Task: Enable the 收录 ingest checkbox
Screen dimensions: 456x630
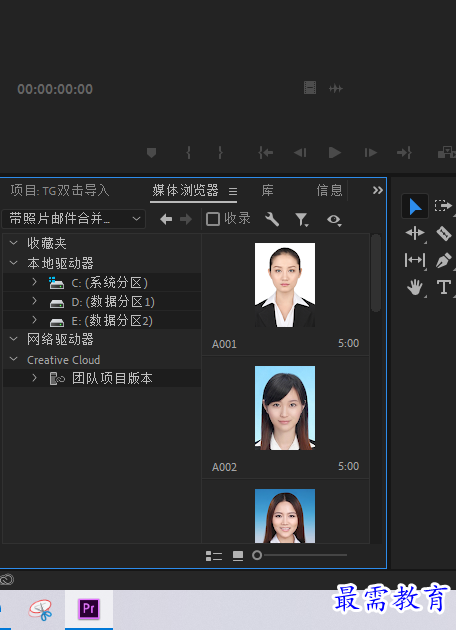Action: click(x=213, y=219)
